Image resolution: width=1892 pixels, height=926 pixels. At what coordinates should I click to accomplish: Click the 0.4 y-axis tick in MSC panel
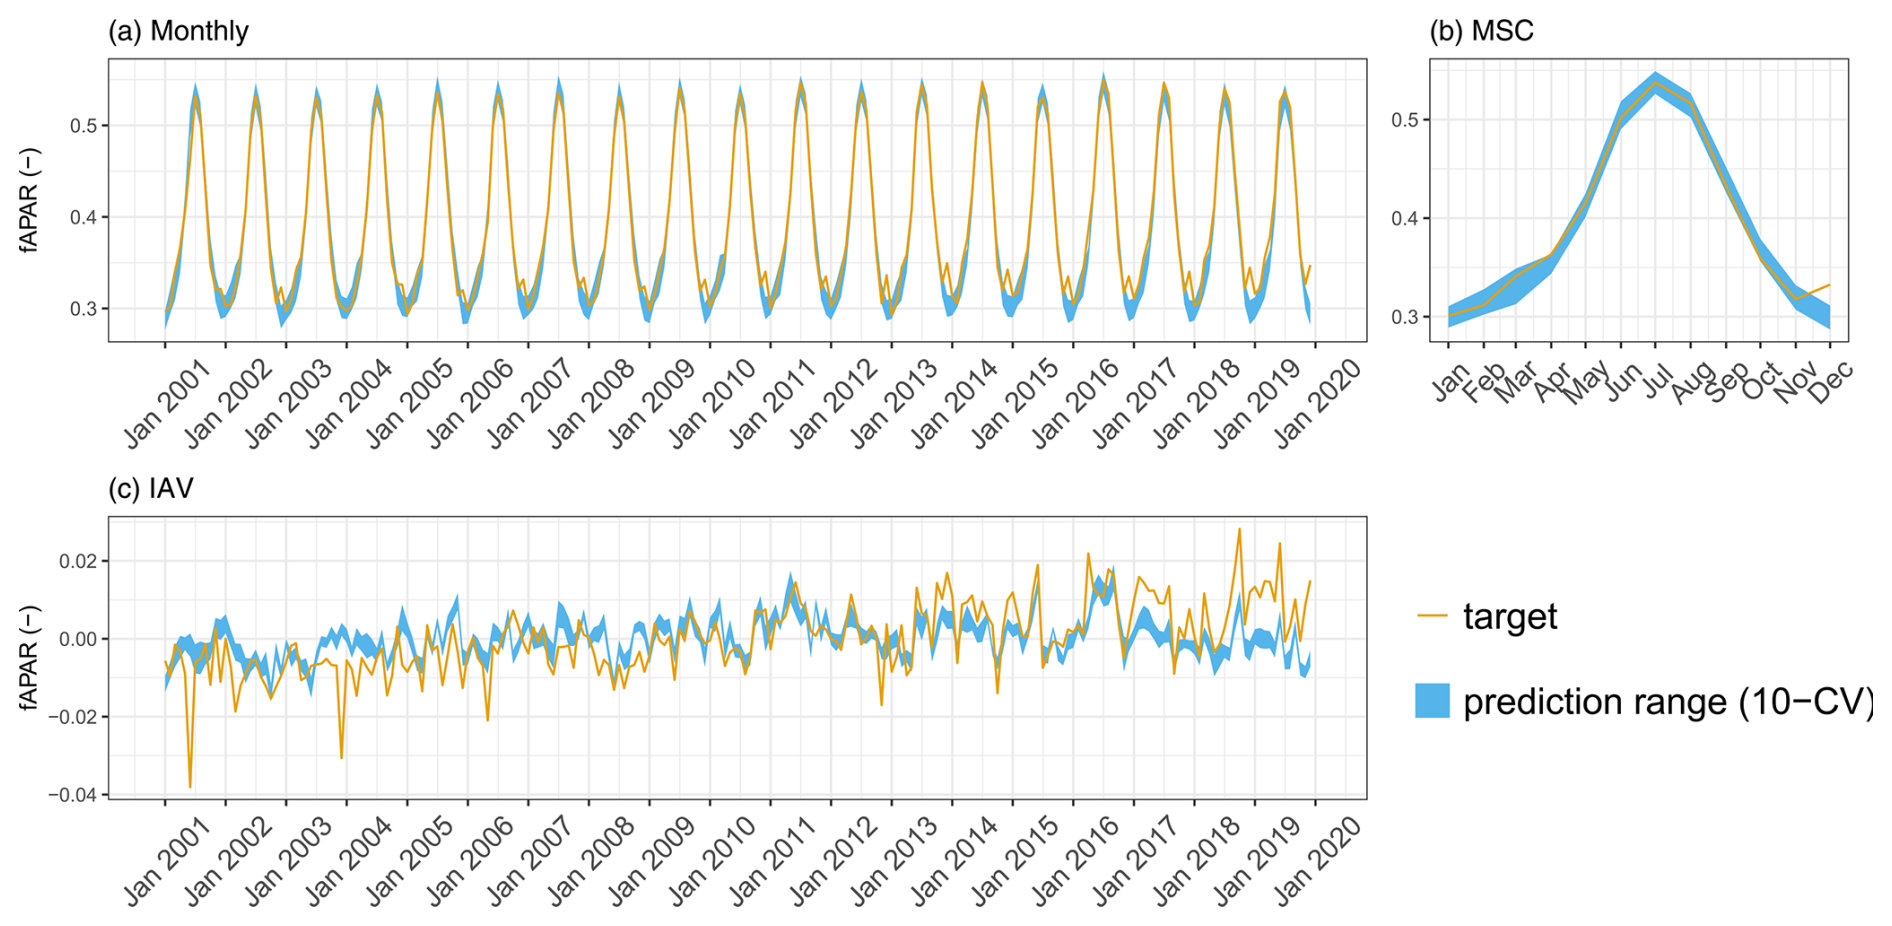click(1404, 218)
